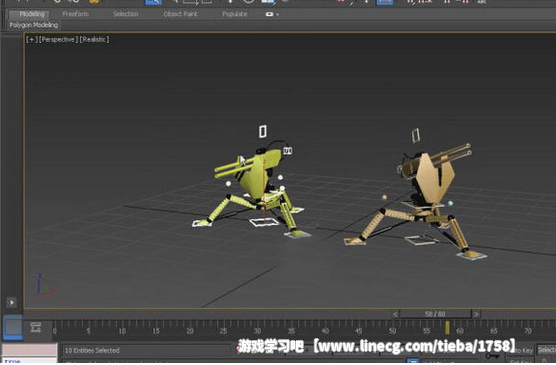Click the Selection ribbon tab
Image resolution: width=556 pixels, height=365 pixels.
pyautogui.click(x=126, y=14)
